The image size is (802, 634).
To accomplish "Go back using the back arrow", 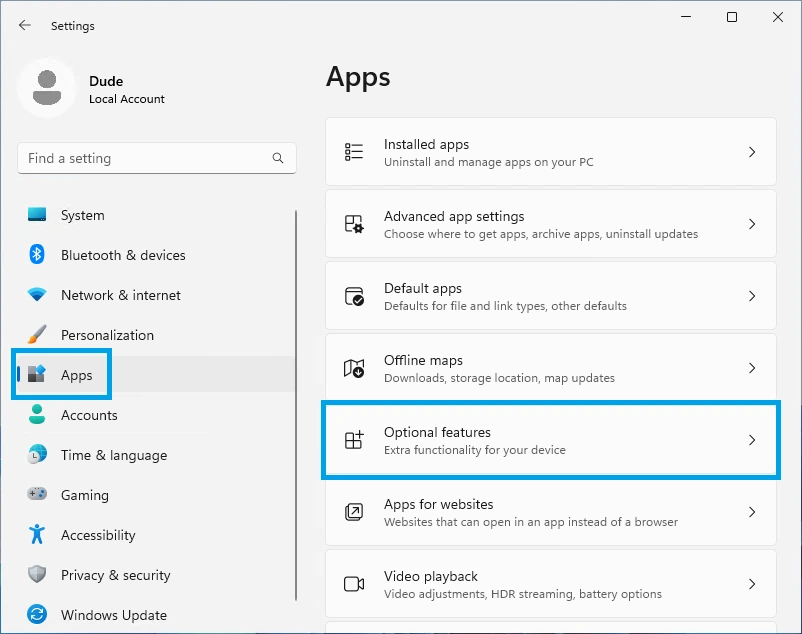I will (x=25, y=25).
